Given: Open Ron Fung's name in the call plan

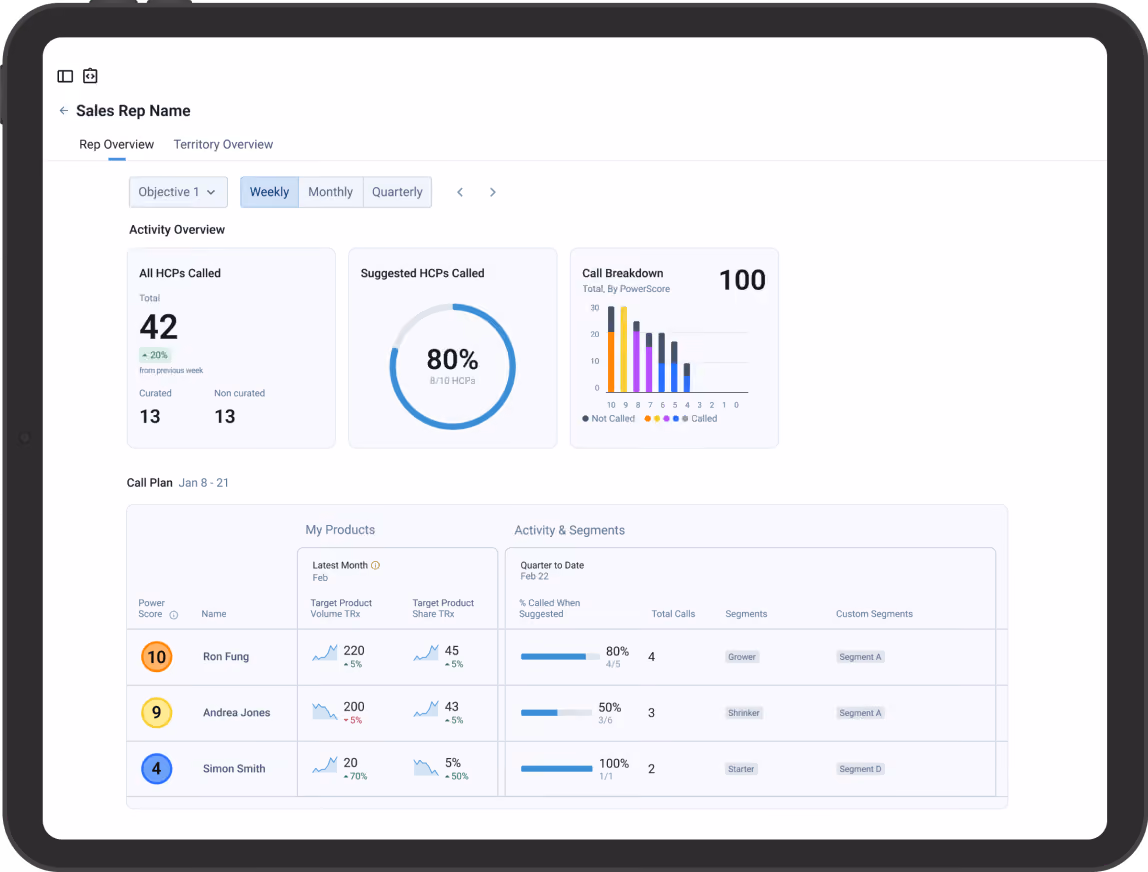Looking at the screenshot, I should tap(226, 657).
